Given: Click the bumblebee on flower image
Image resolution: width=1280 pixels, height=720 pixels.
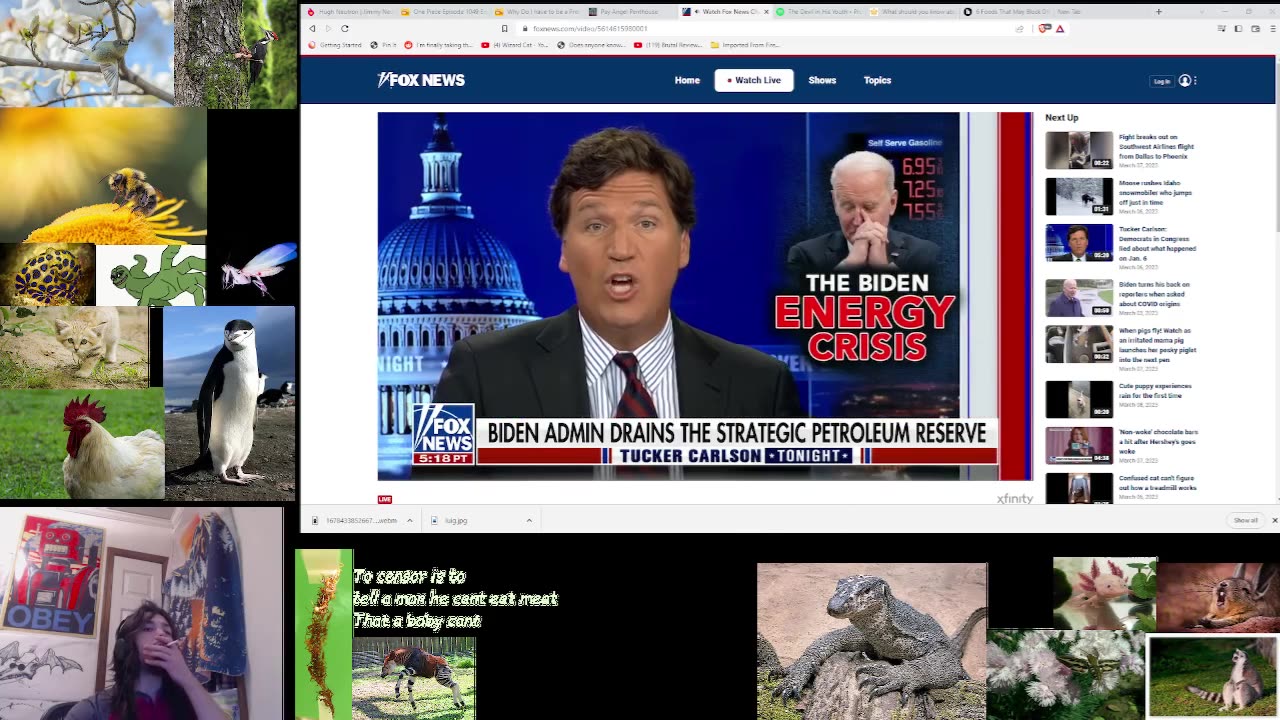Looking at the screenshot, I should point(103,175).
